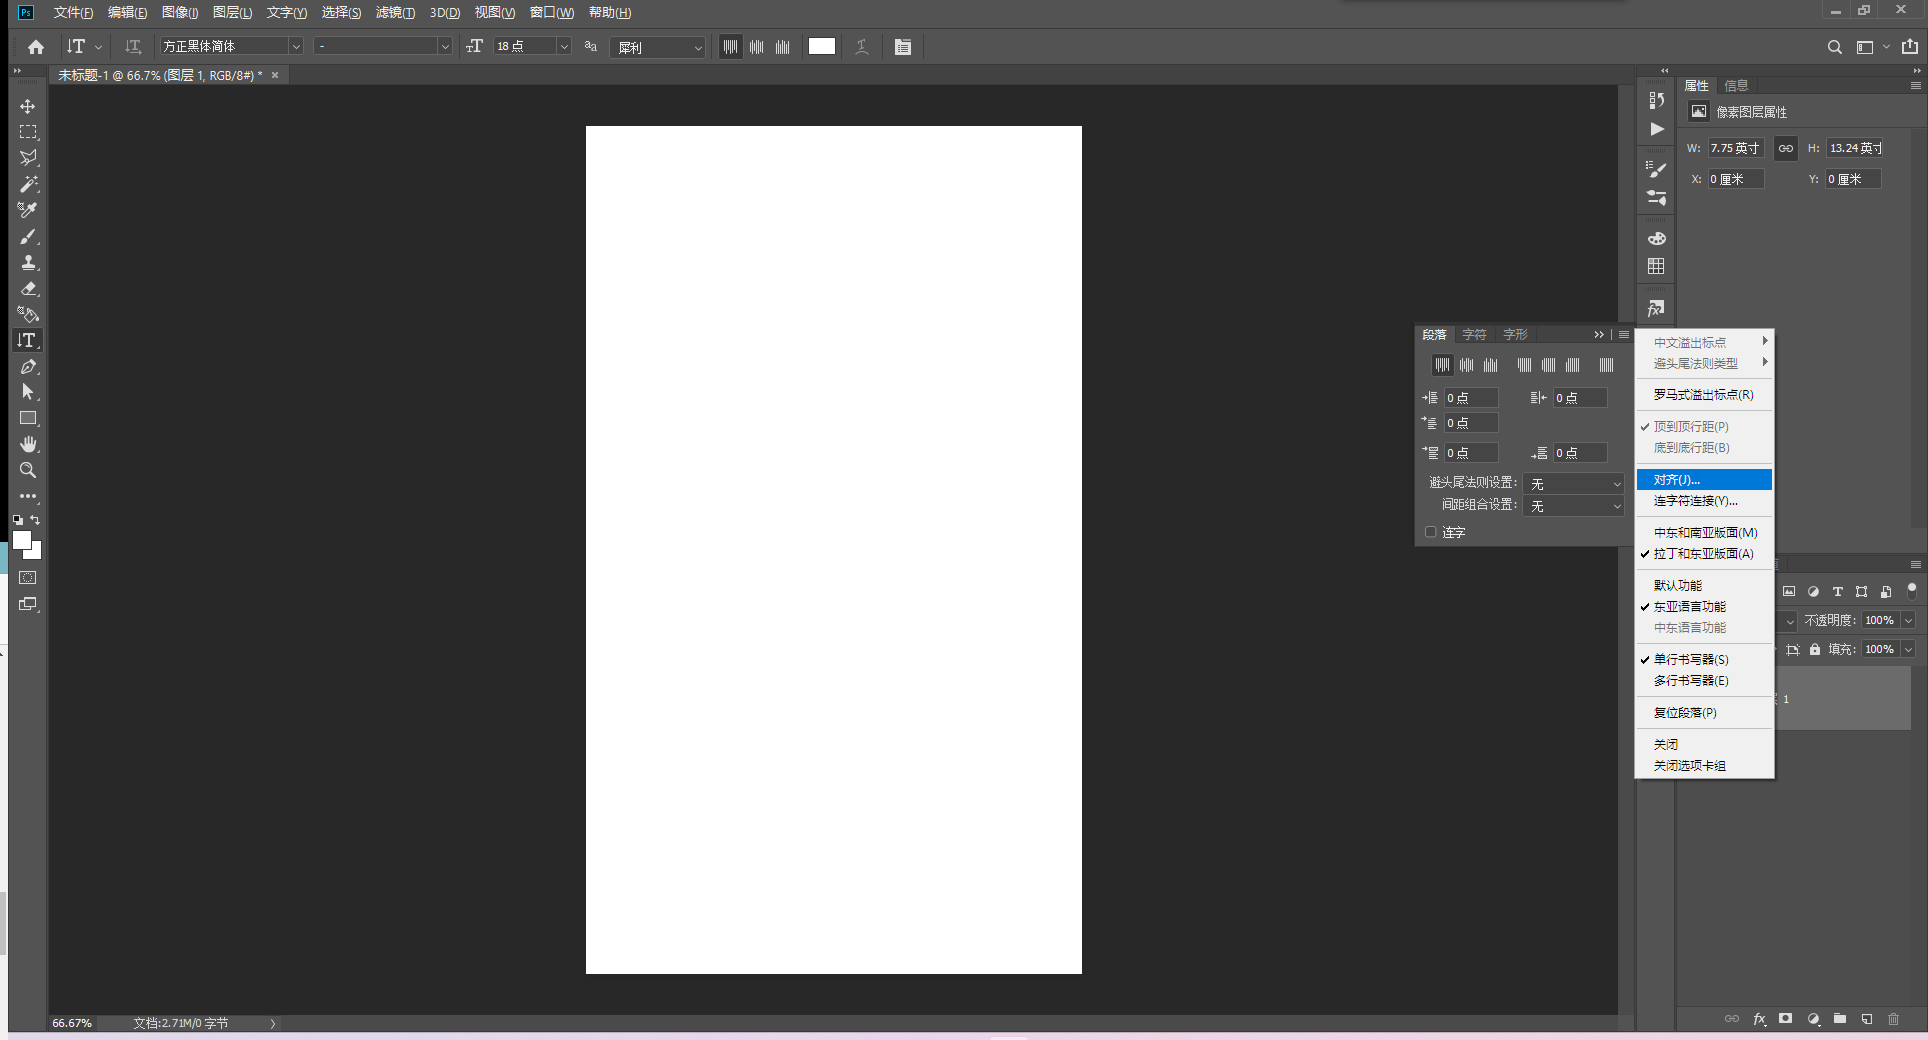This screenshot has width=1928, height=1040.
Task: Click the W width field 7.75 英寸
Action: [1735, 148]
